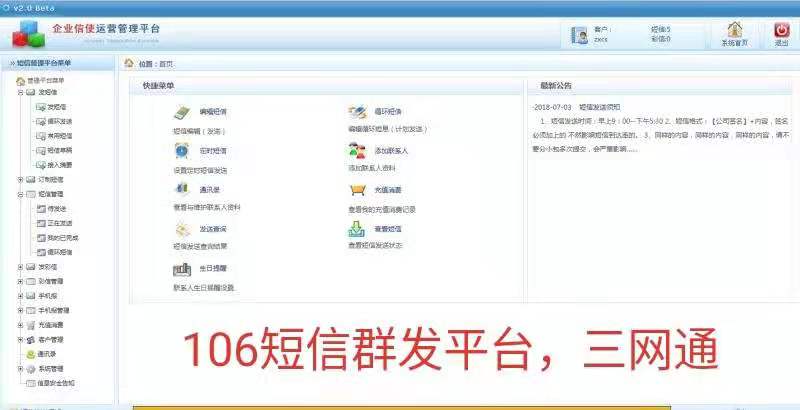Click the 短信:5 balance text in header
The image size is (800, 410).
pos(661,30)
